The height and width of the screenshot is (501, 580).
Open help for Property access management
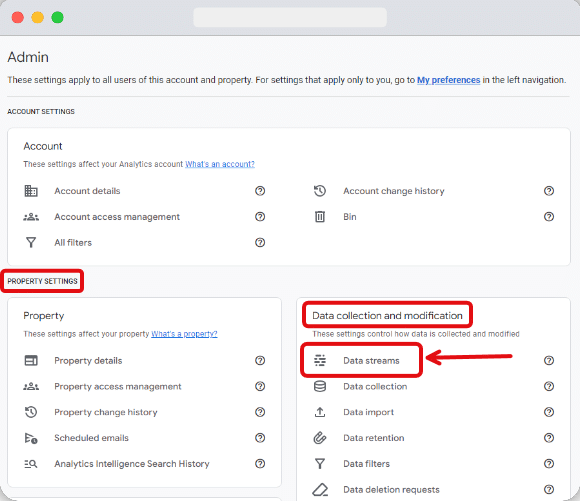260,386
